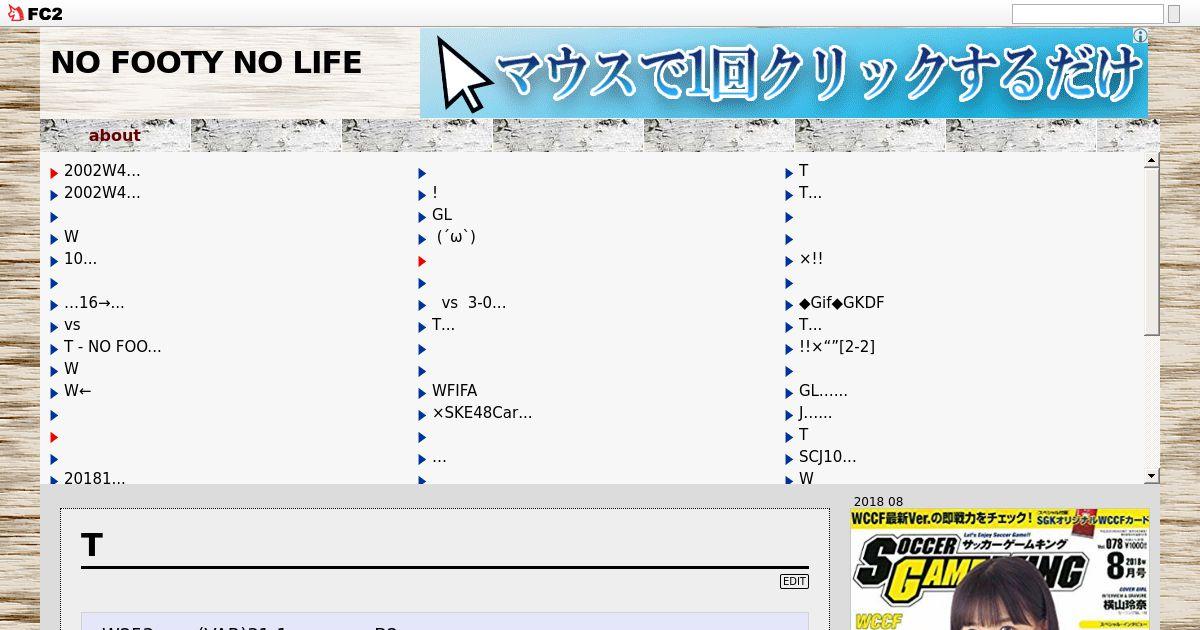Click the FC2 search input field
Screen dimensions: 1200x630
click(x=1088, y=14)
